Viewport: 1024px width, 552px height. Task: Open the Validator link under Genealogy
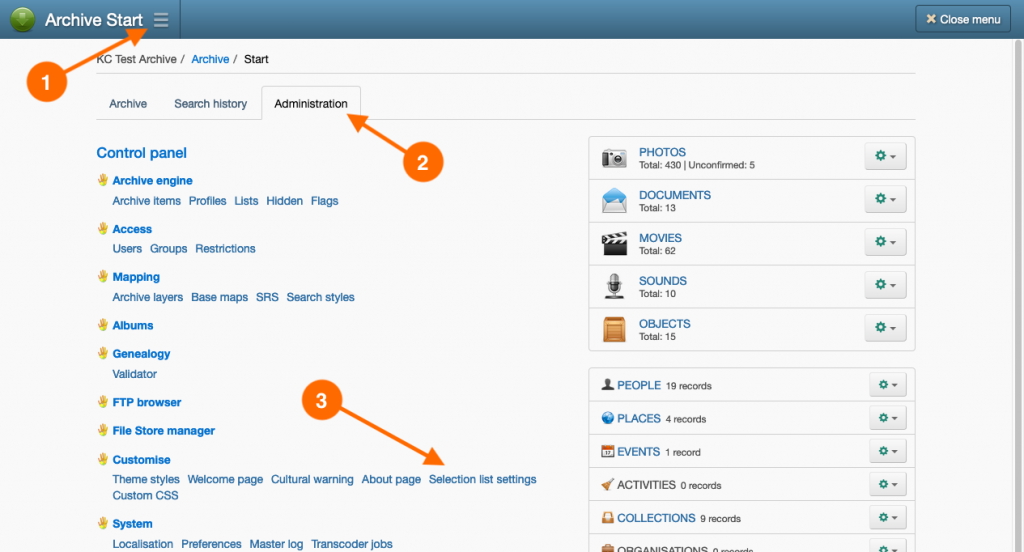pyautogui.click(x=135, y=374)
